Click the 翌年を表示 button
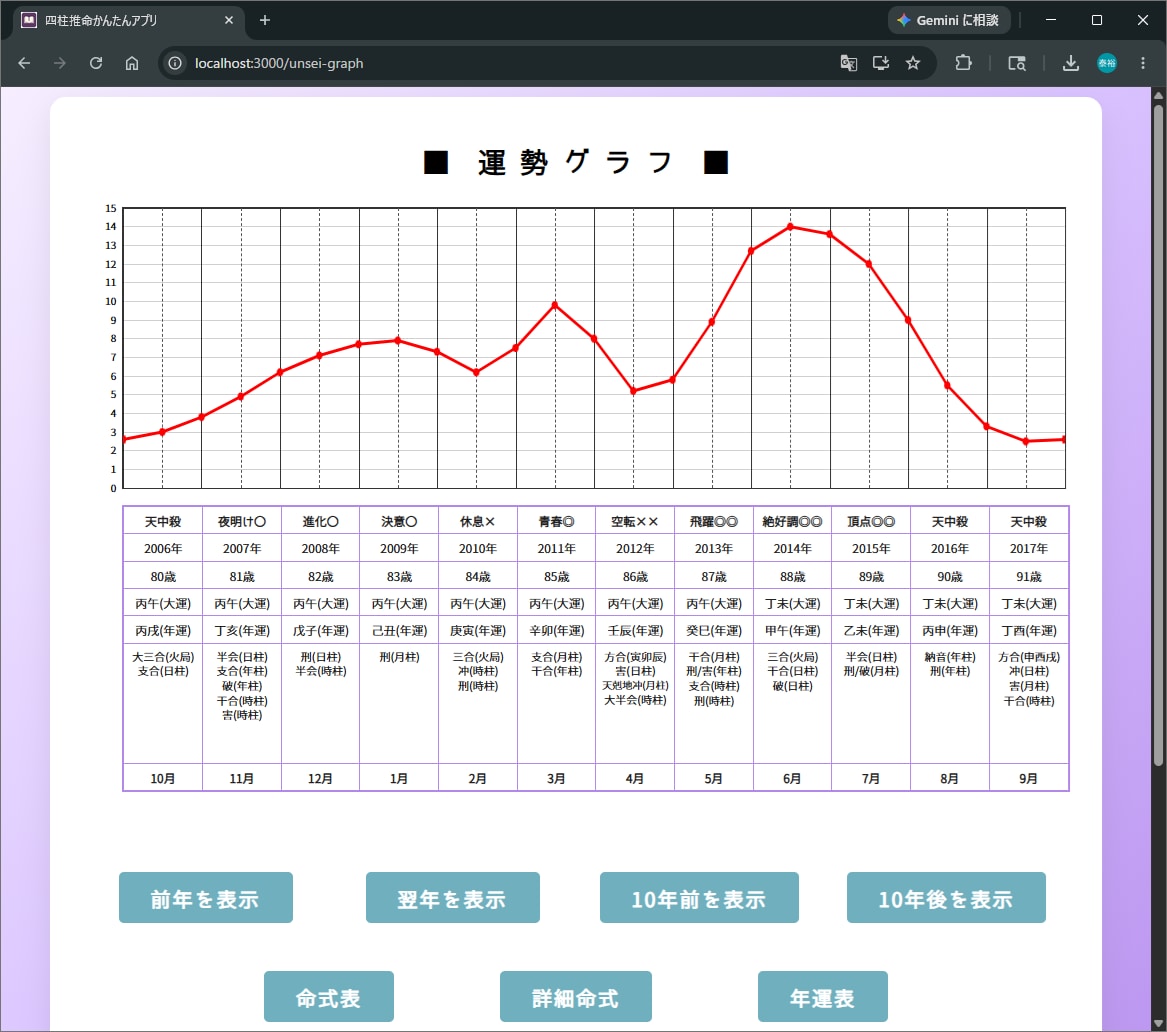Screen dimensions: 1167x1032 [453, 898]
